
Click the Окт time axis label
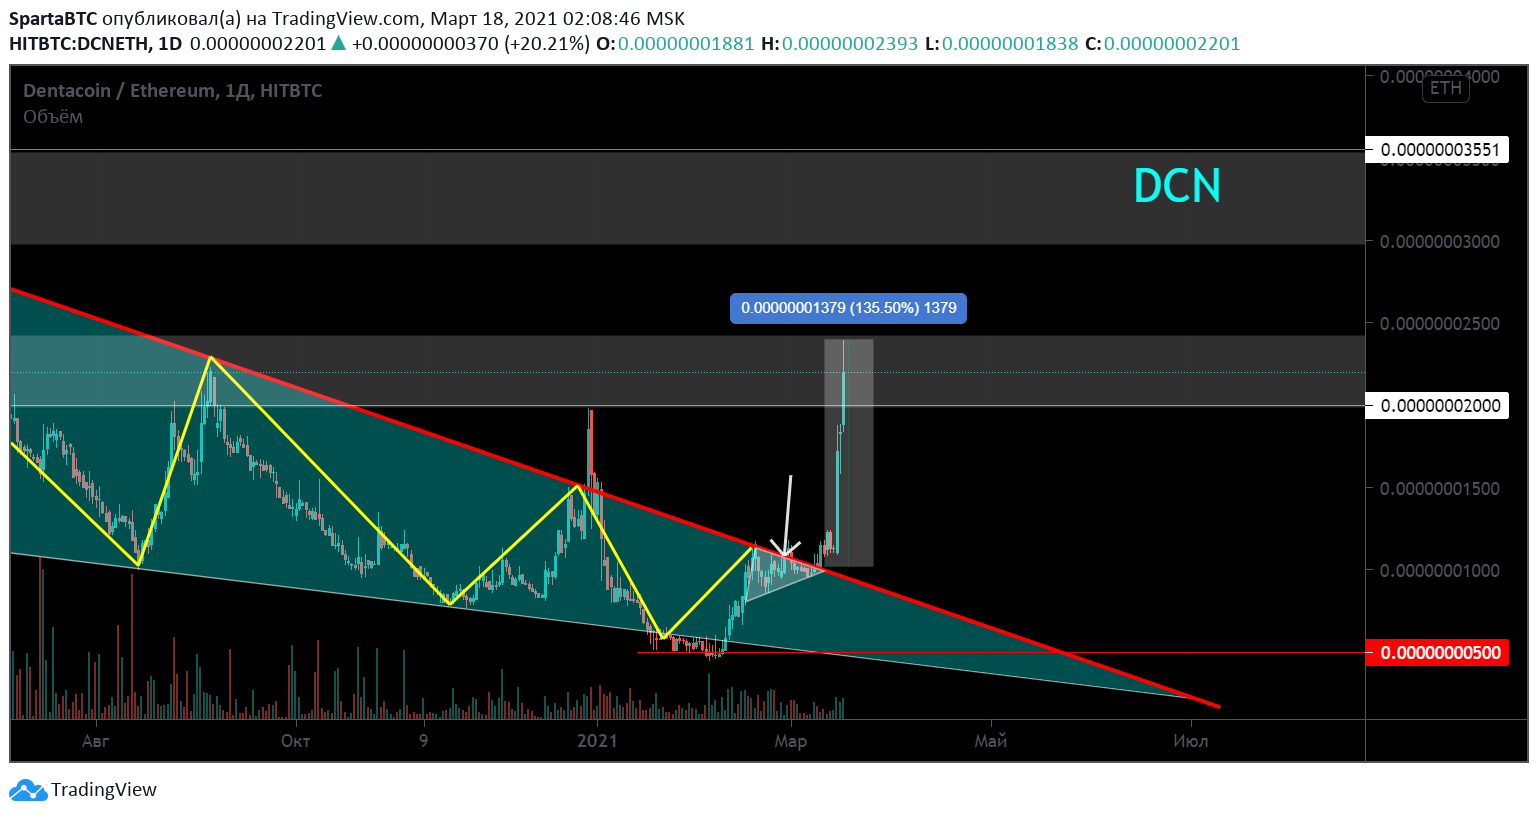click(295, 741)
